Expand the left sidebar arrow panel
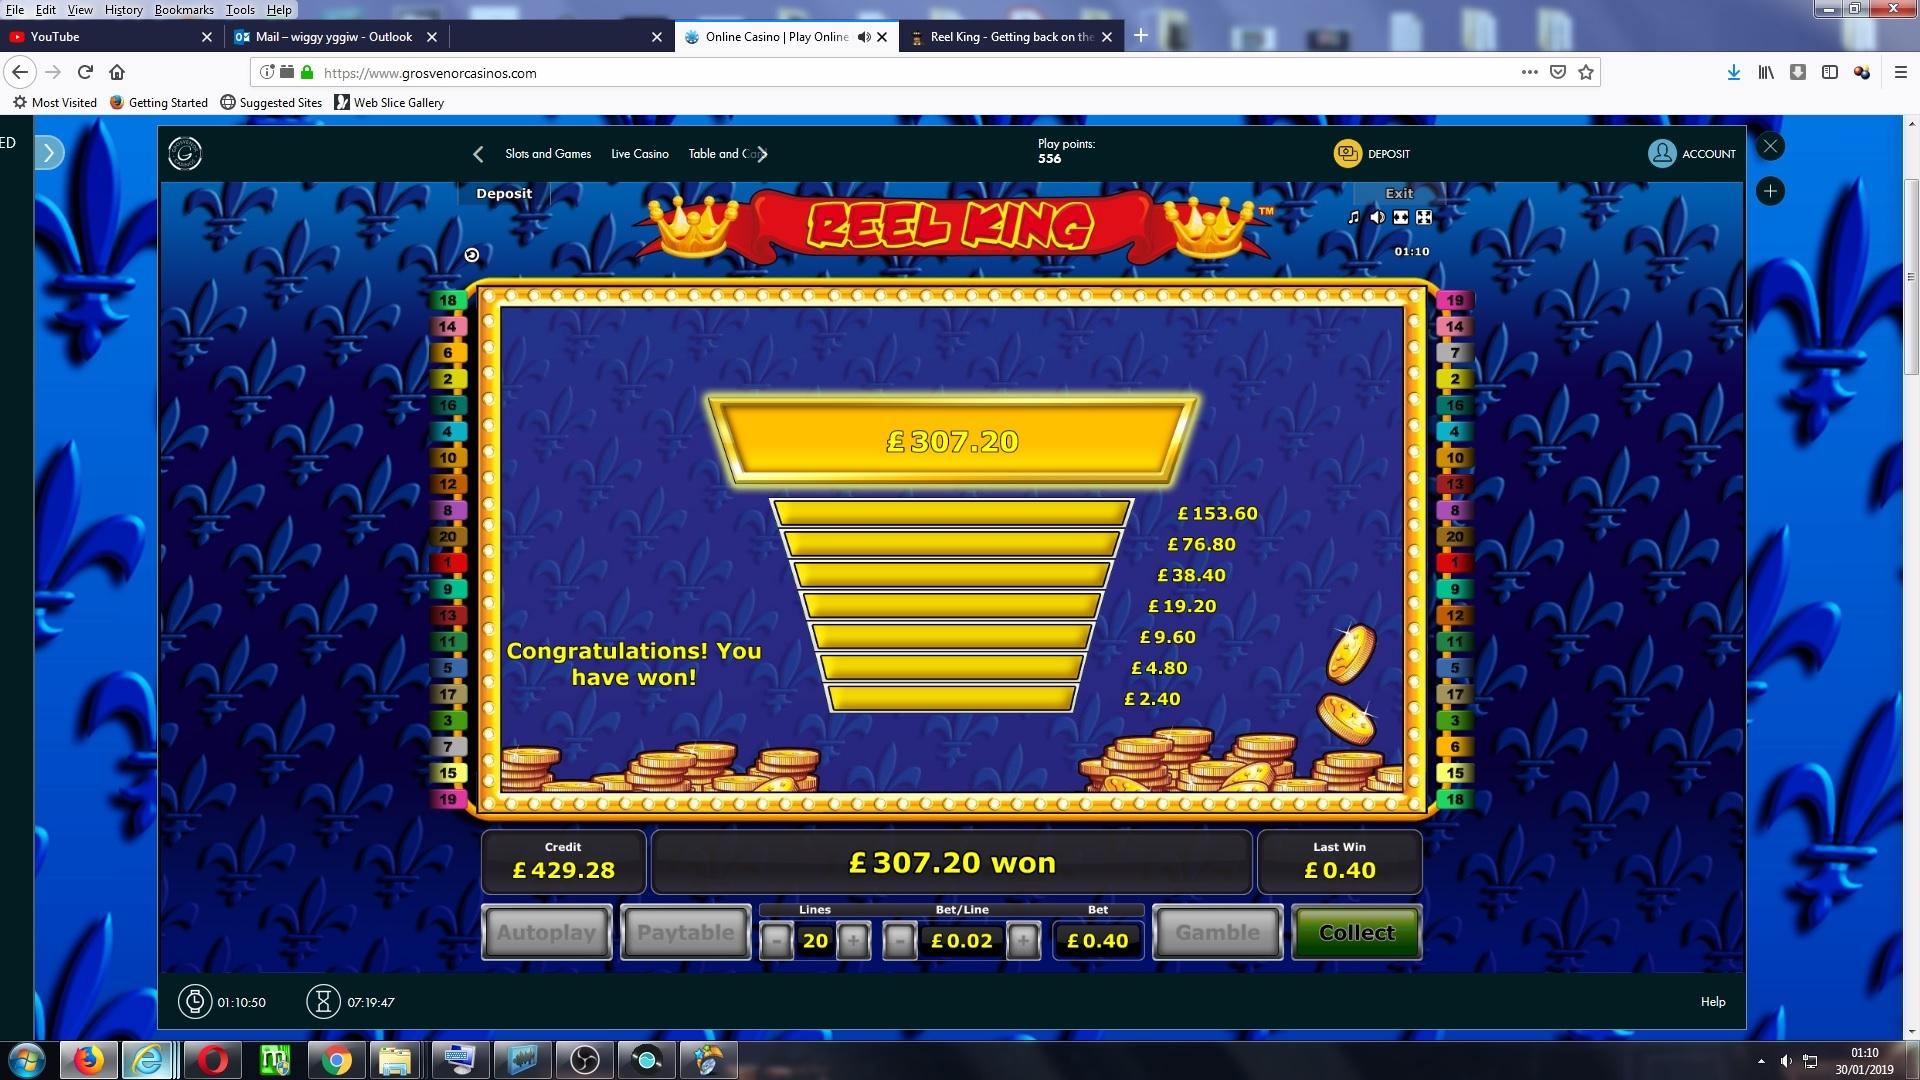 point(50,152)
